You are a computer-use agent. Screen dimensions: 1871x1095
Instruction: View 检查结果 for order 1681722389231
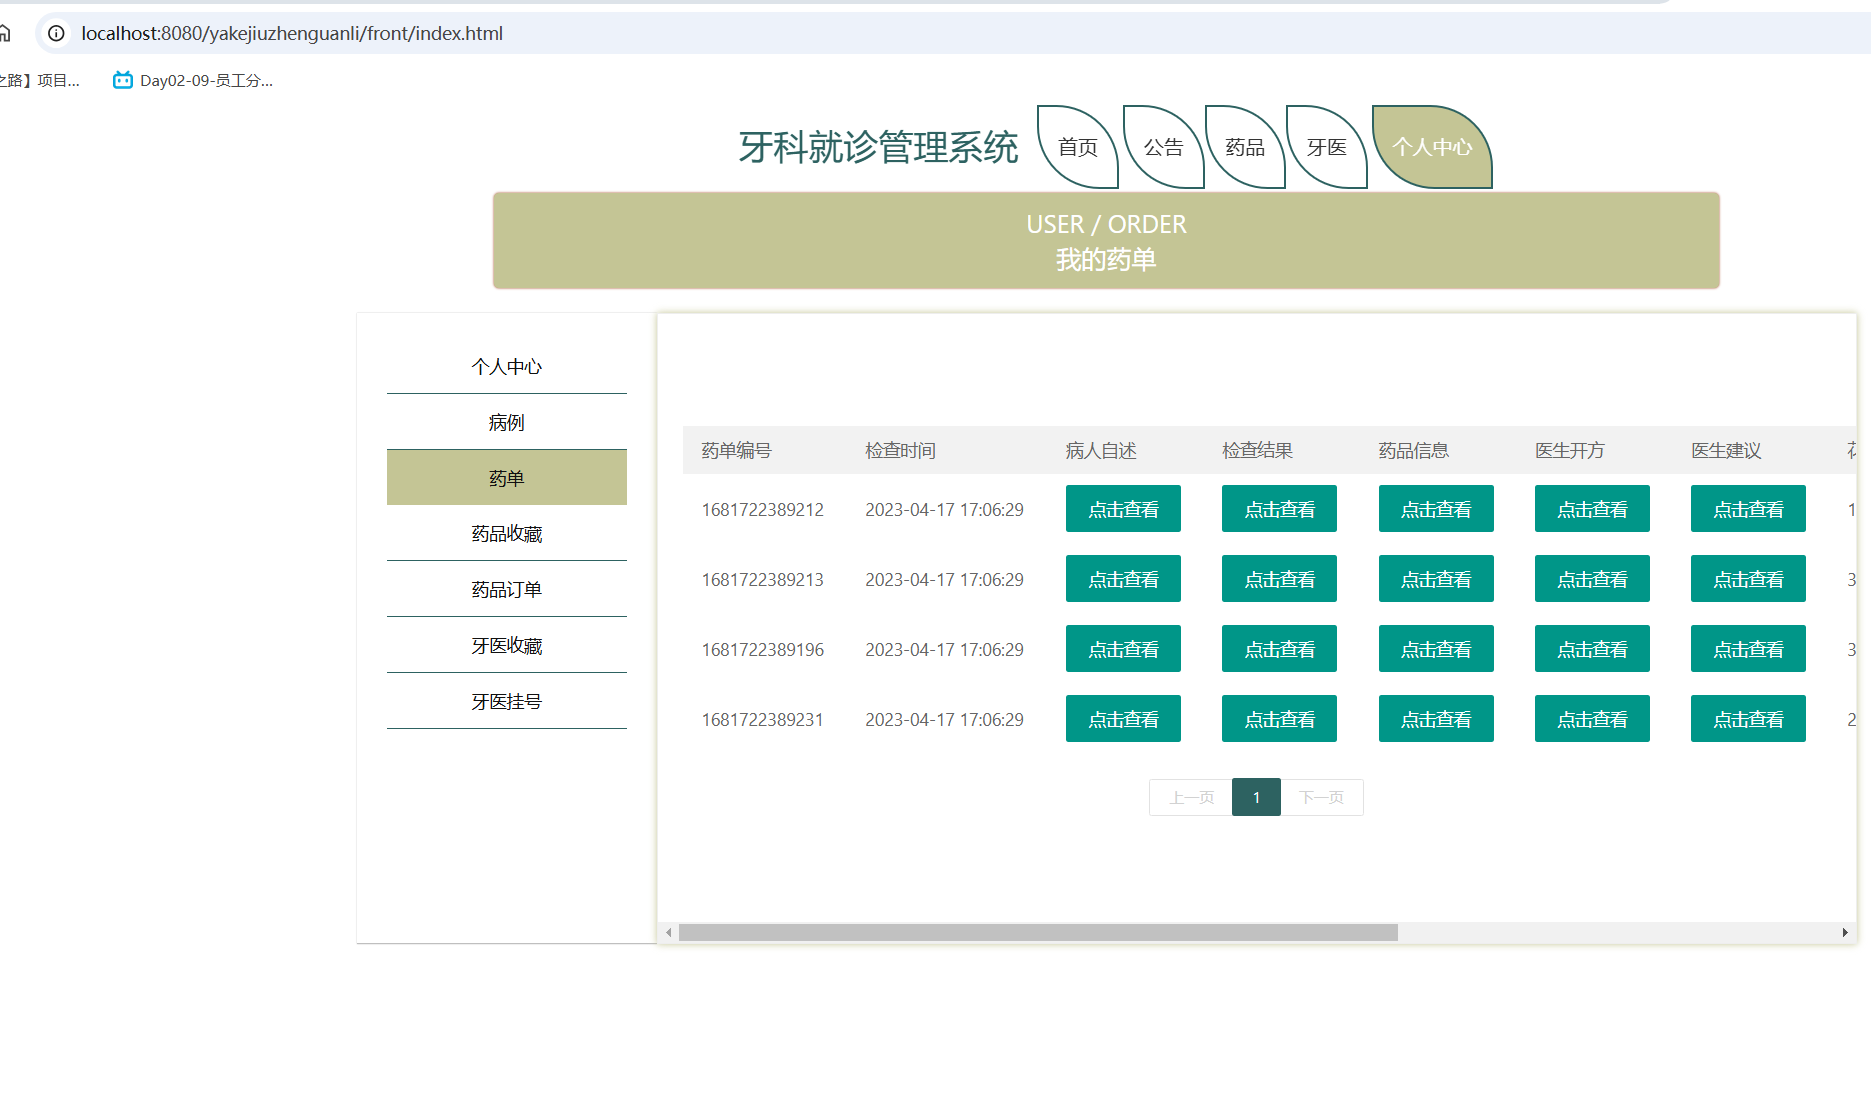tap(1279, 719)
